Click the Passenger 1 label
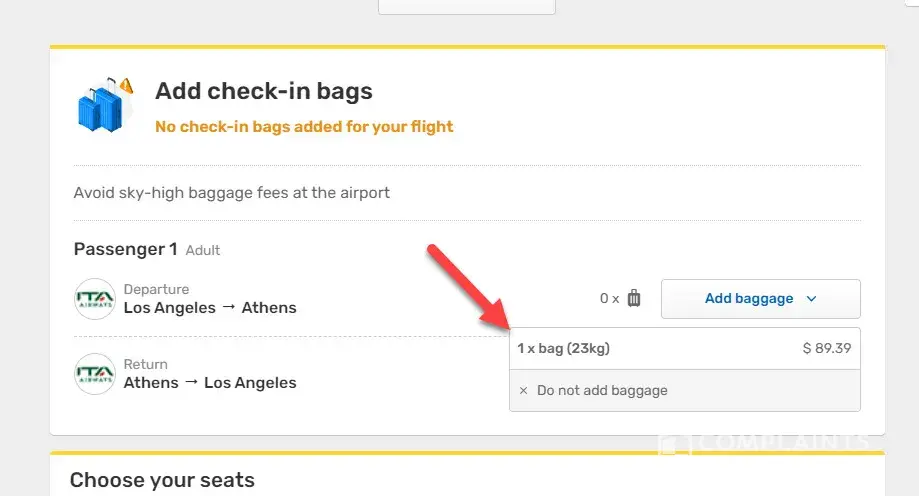The image size is (919, 496). [126, 249]
